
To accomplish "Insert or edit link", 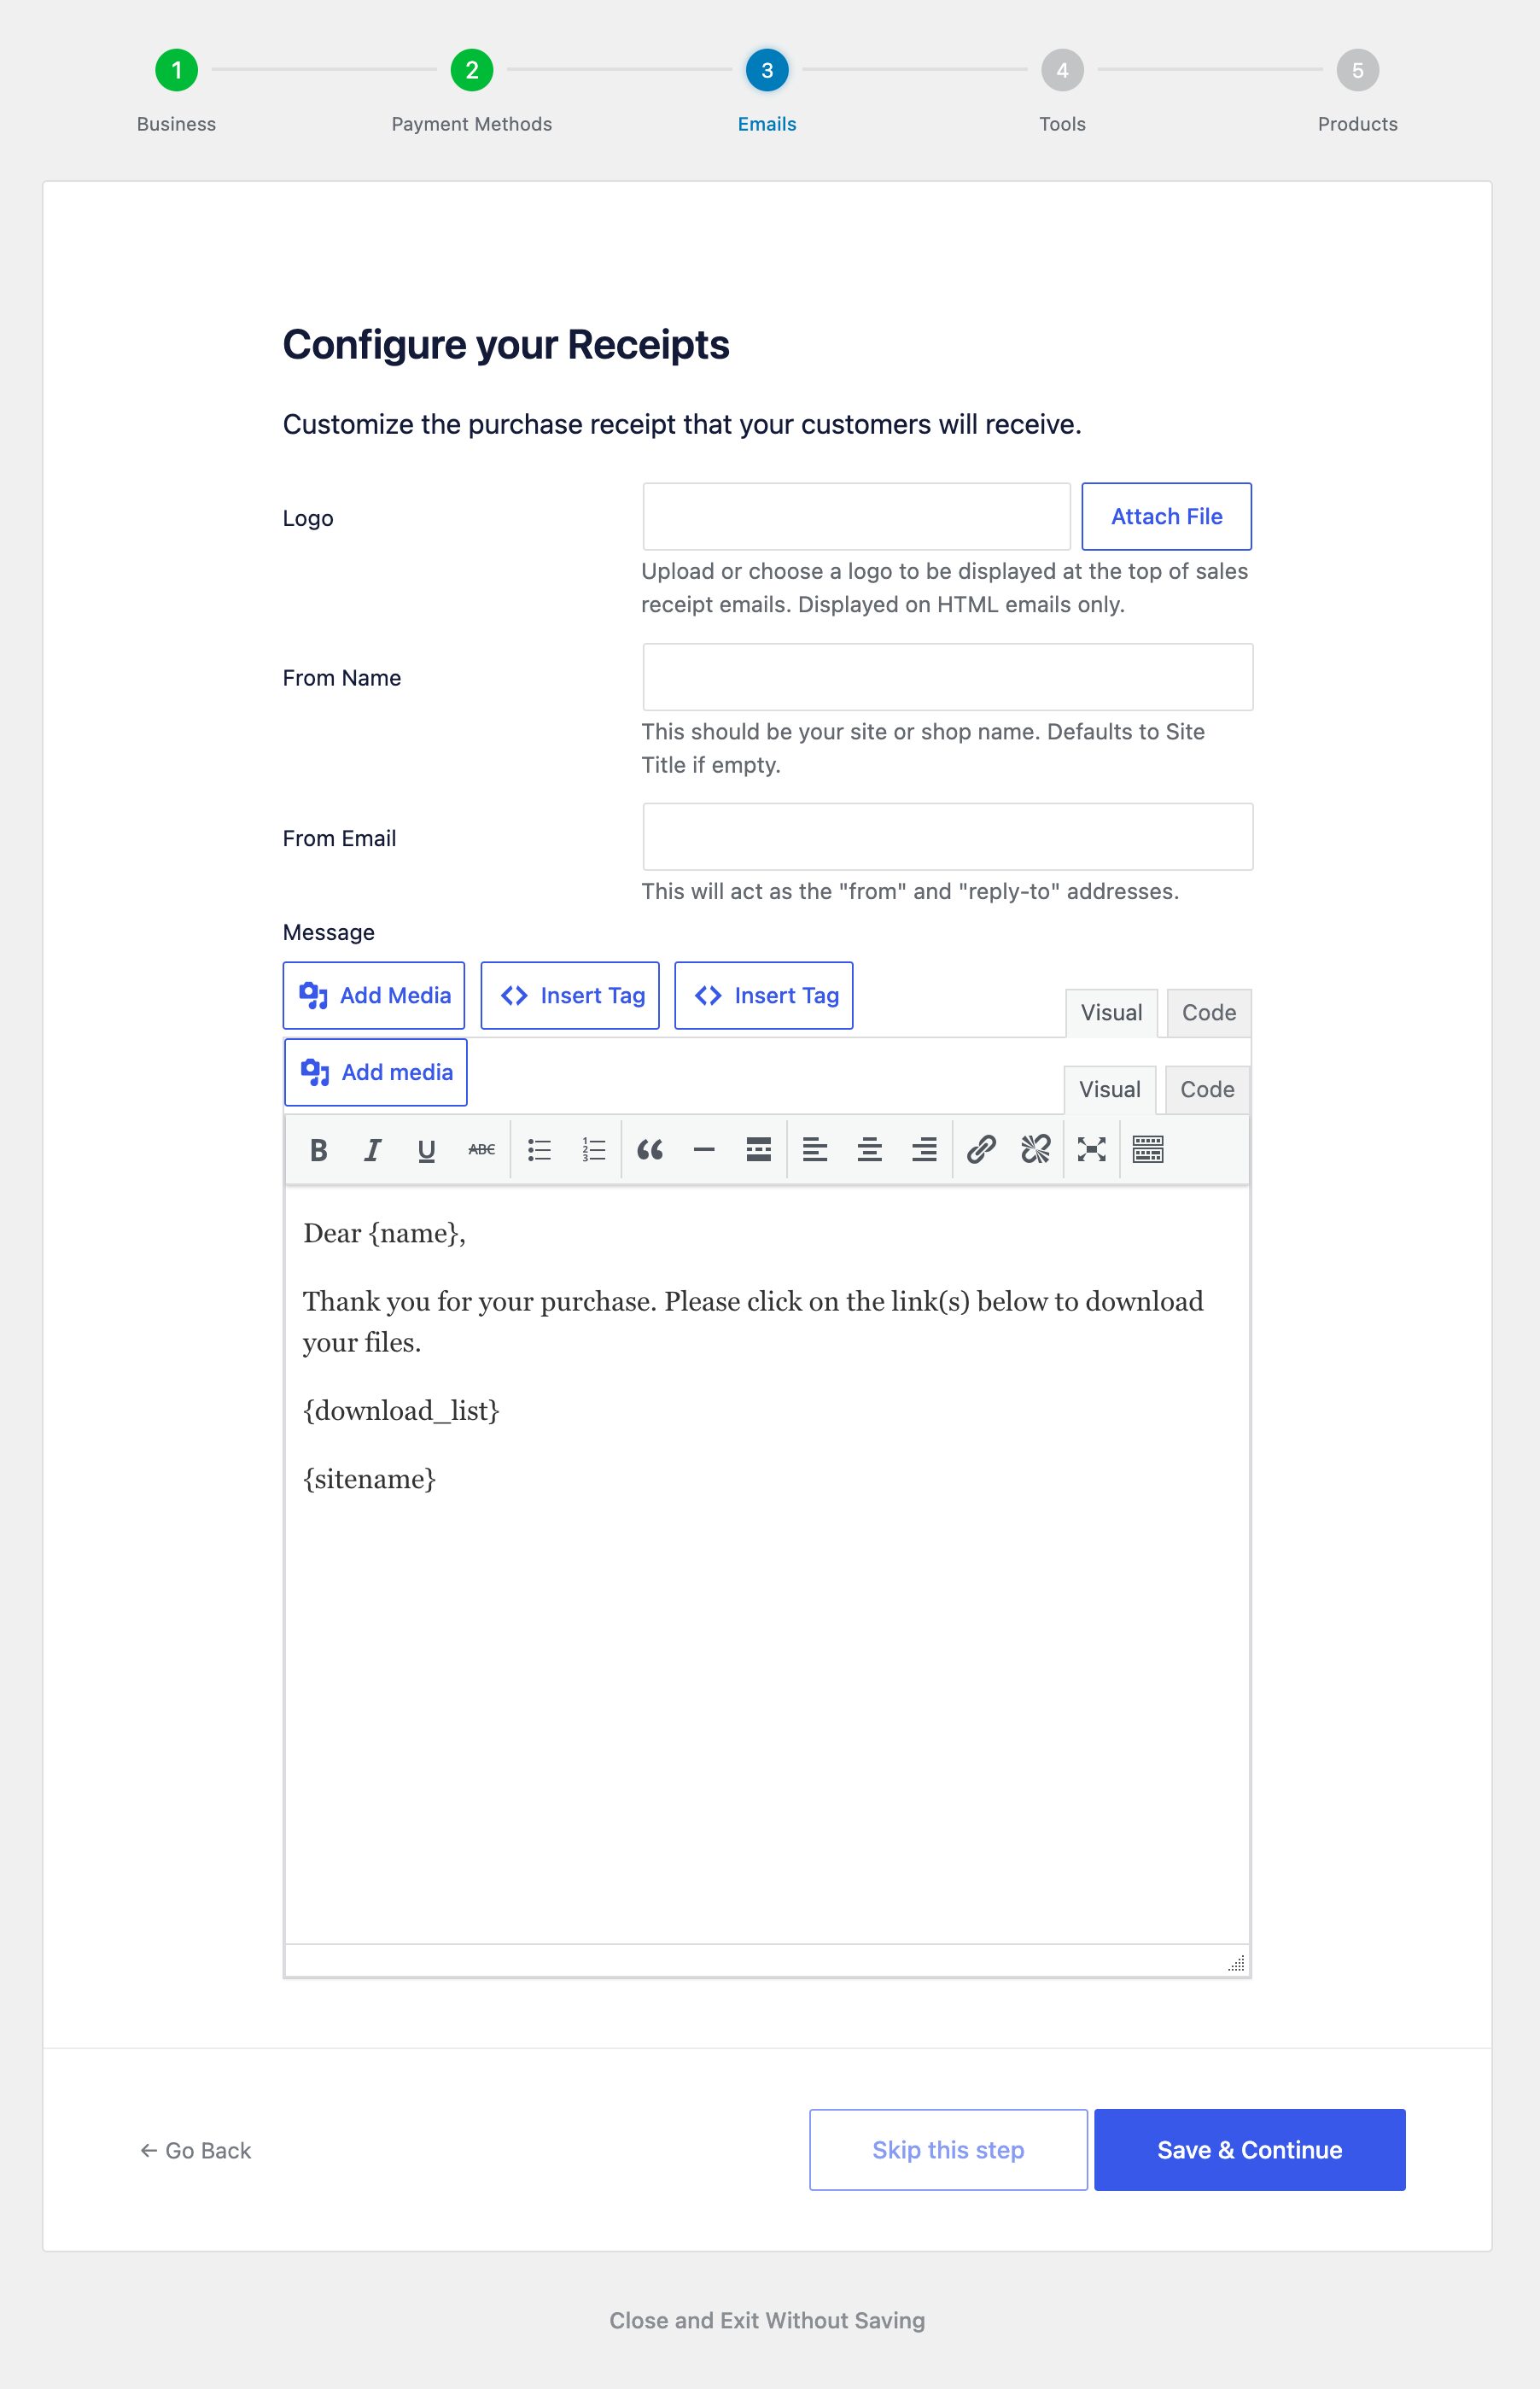I will point(981,1150).
